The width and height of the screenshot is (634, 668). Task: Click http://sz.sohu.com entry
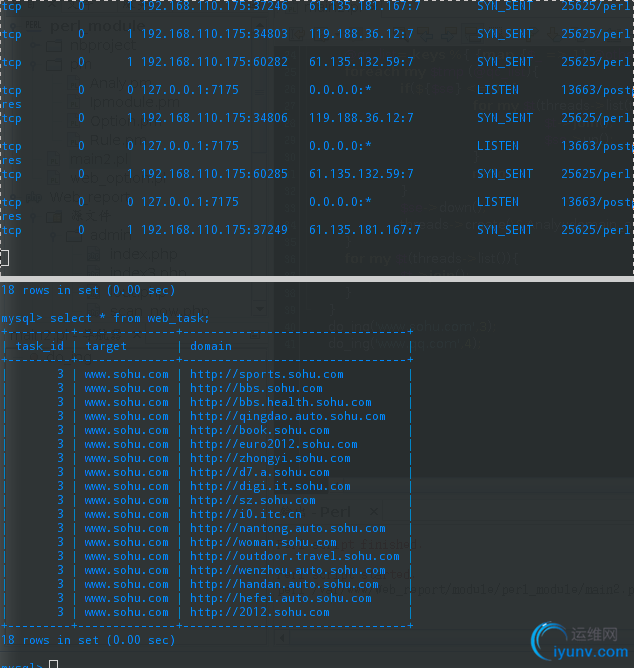click(253, 500)
